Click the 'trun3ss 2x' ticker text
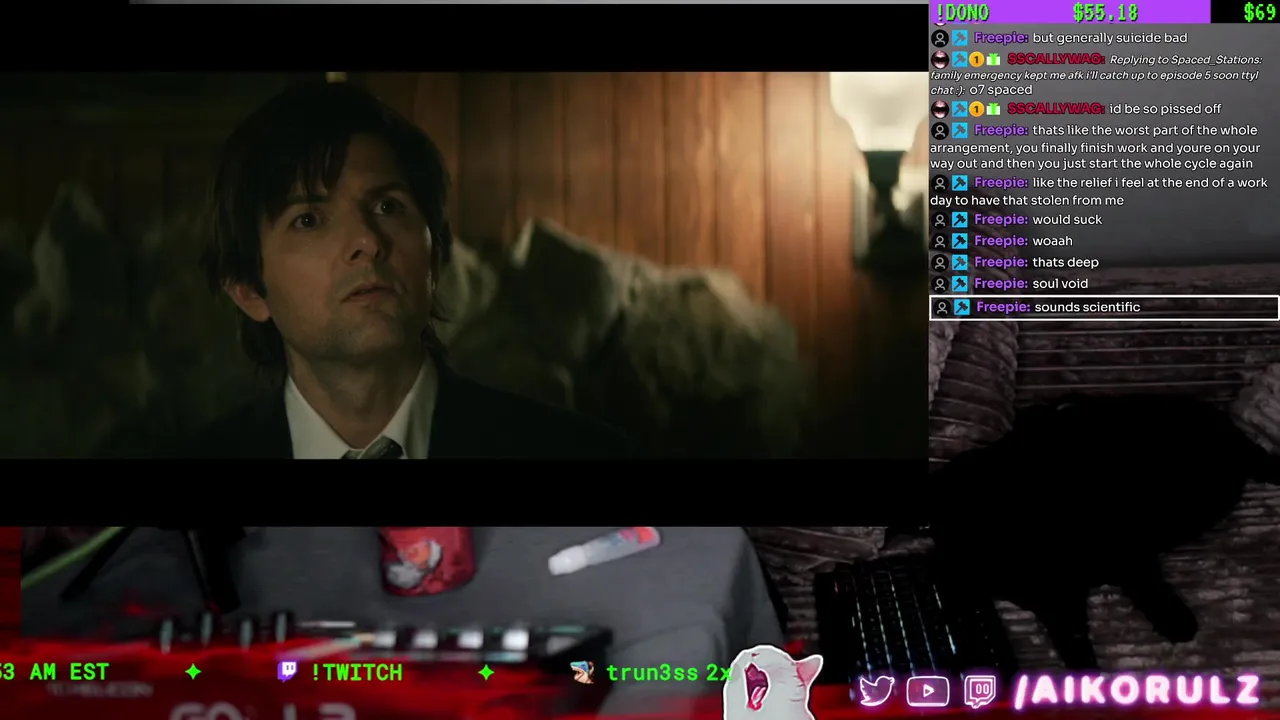 (x=669, y=673)
